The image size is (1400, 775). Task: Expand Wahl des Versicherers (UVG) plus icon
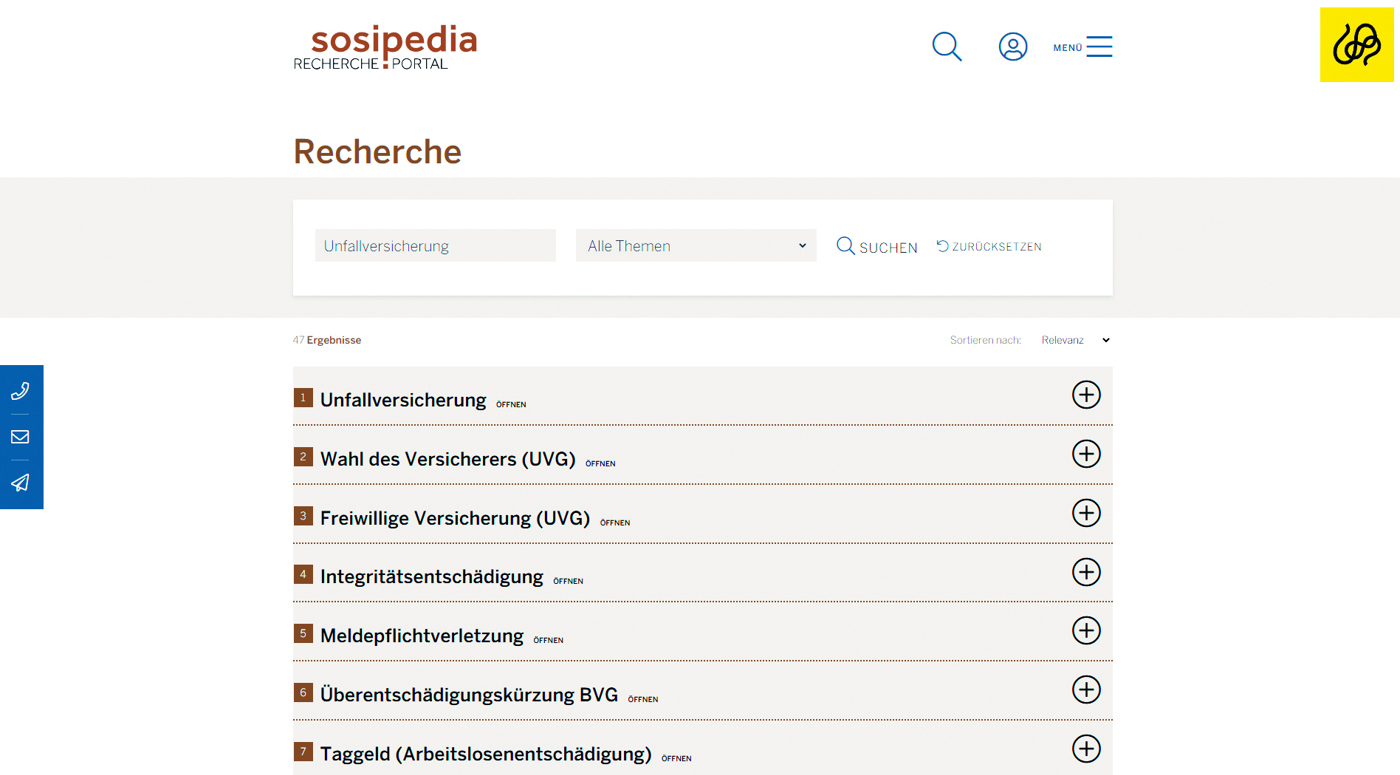(x=1086, y=454)
